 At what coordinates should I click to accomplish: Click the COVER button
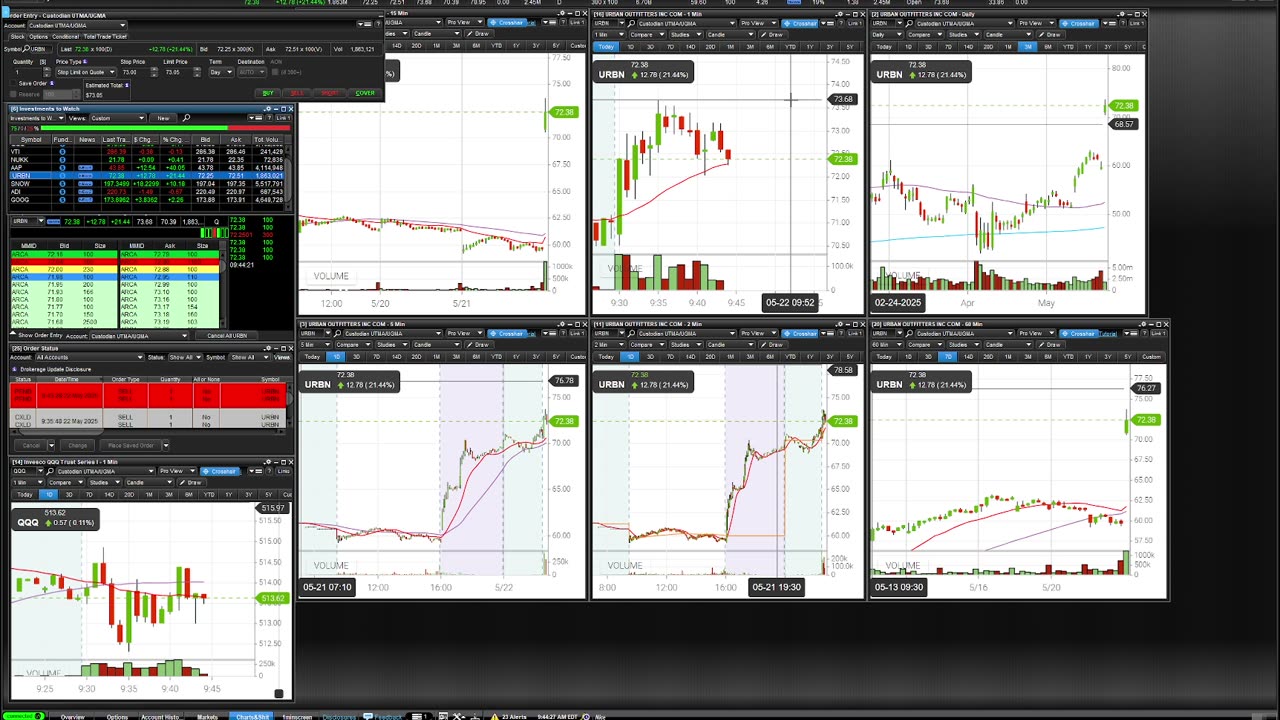(365, 93)
